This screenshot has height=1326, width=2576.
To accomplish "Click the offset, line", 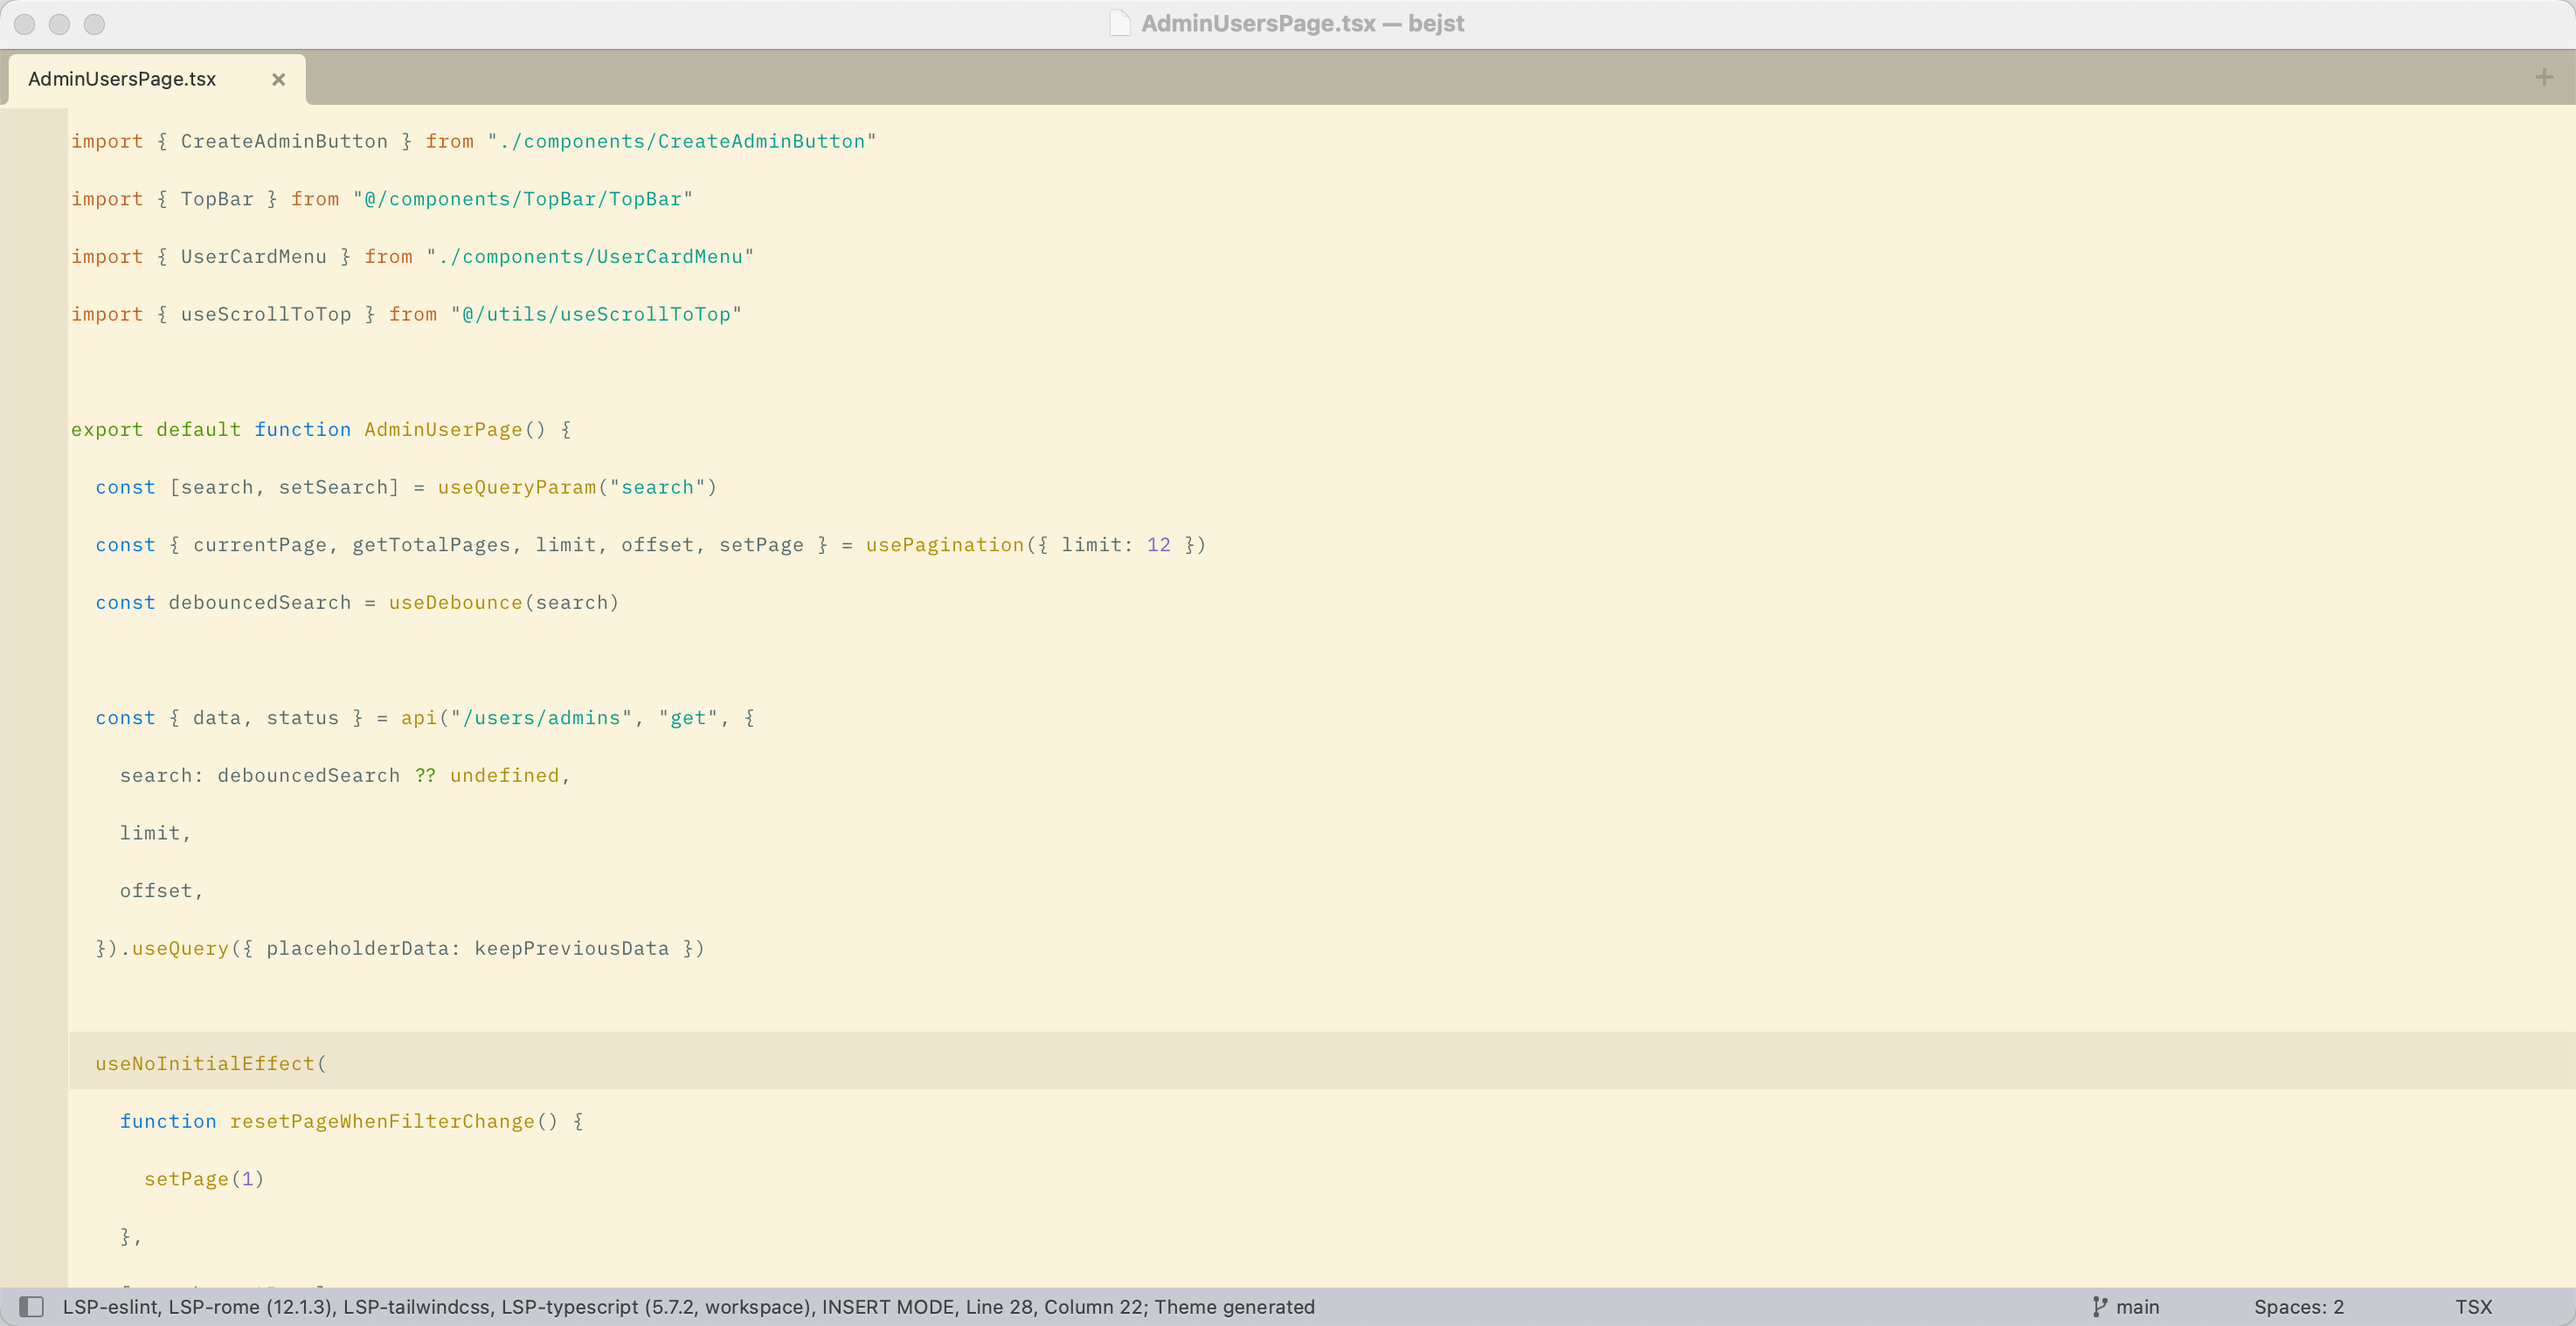I will [161, 890].
